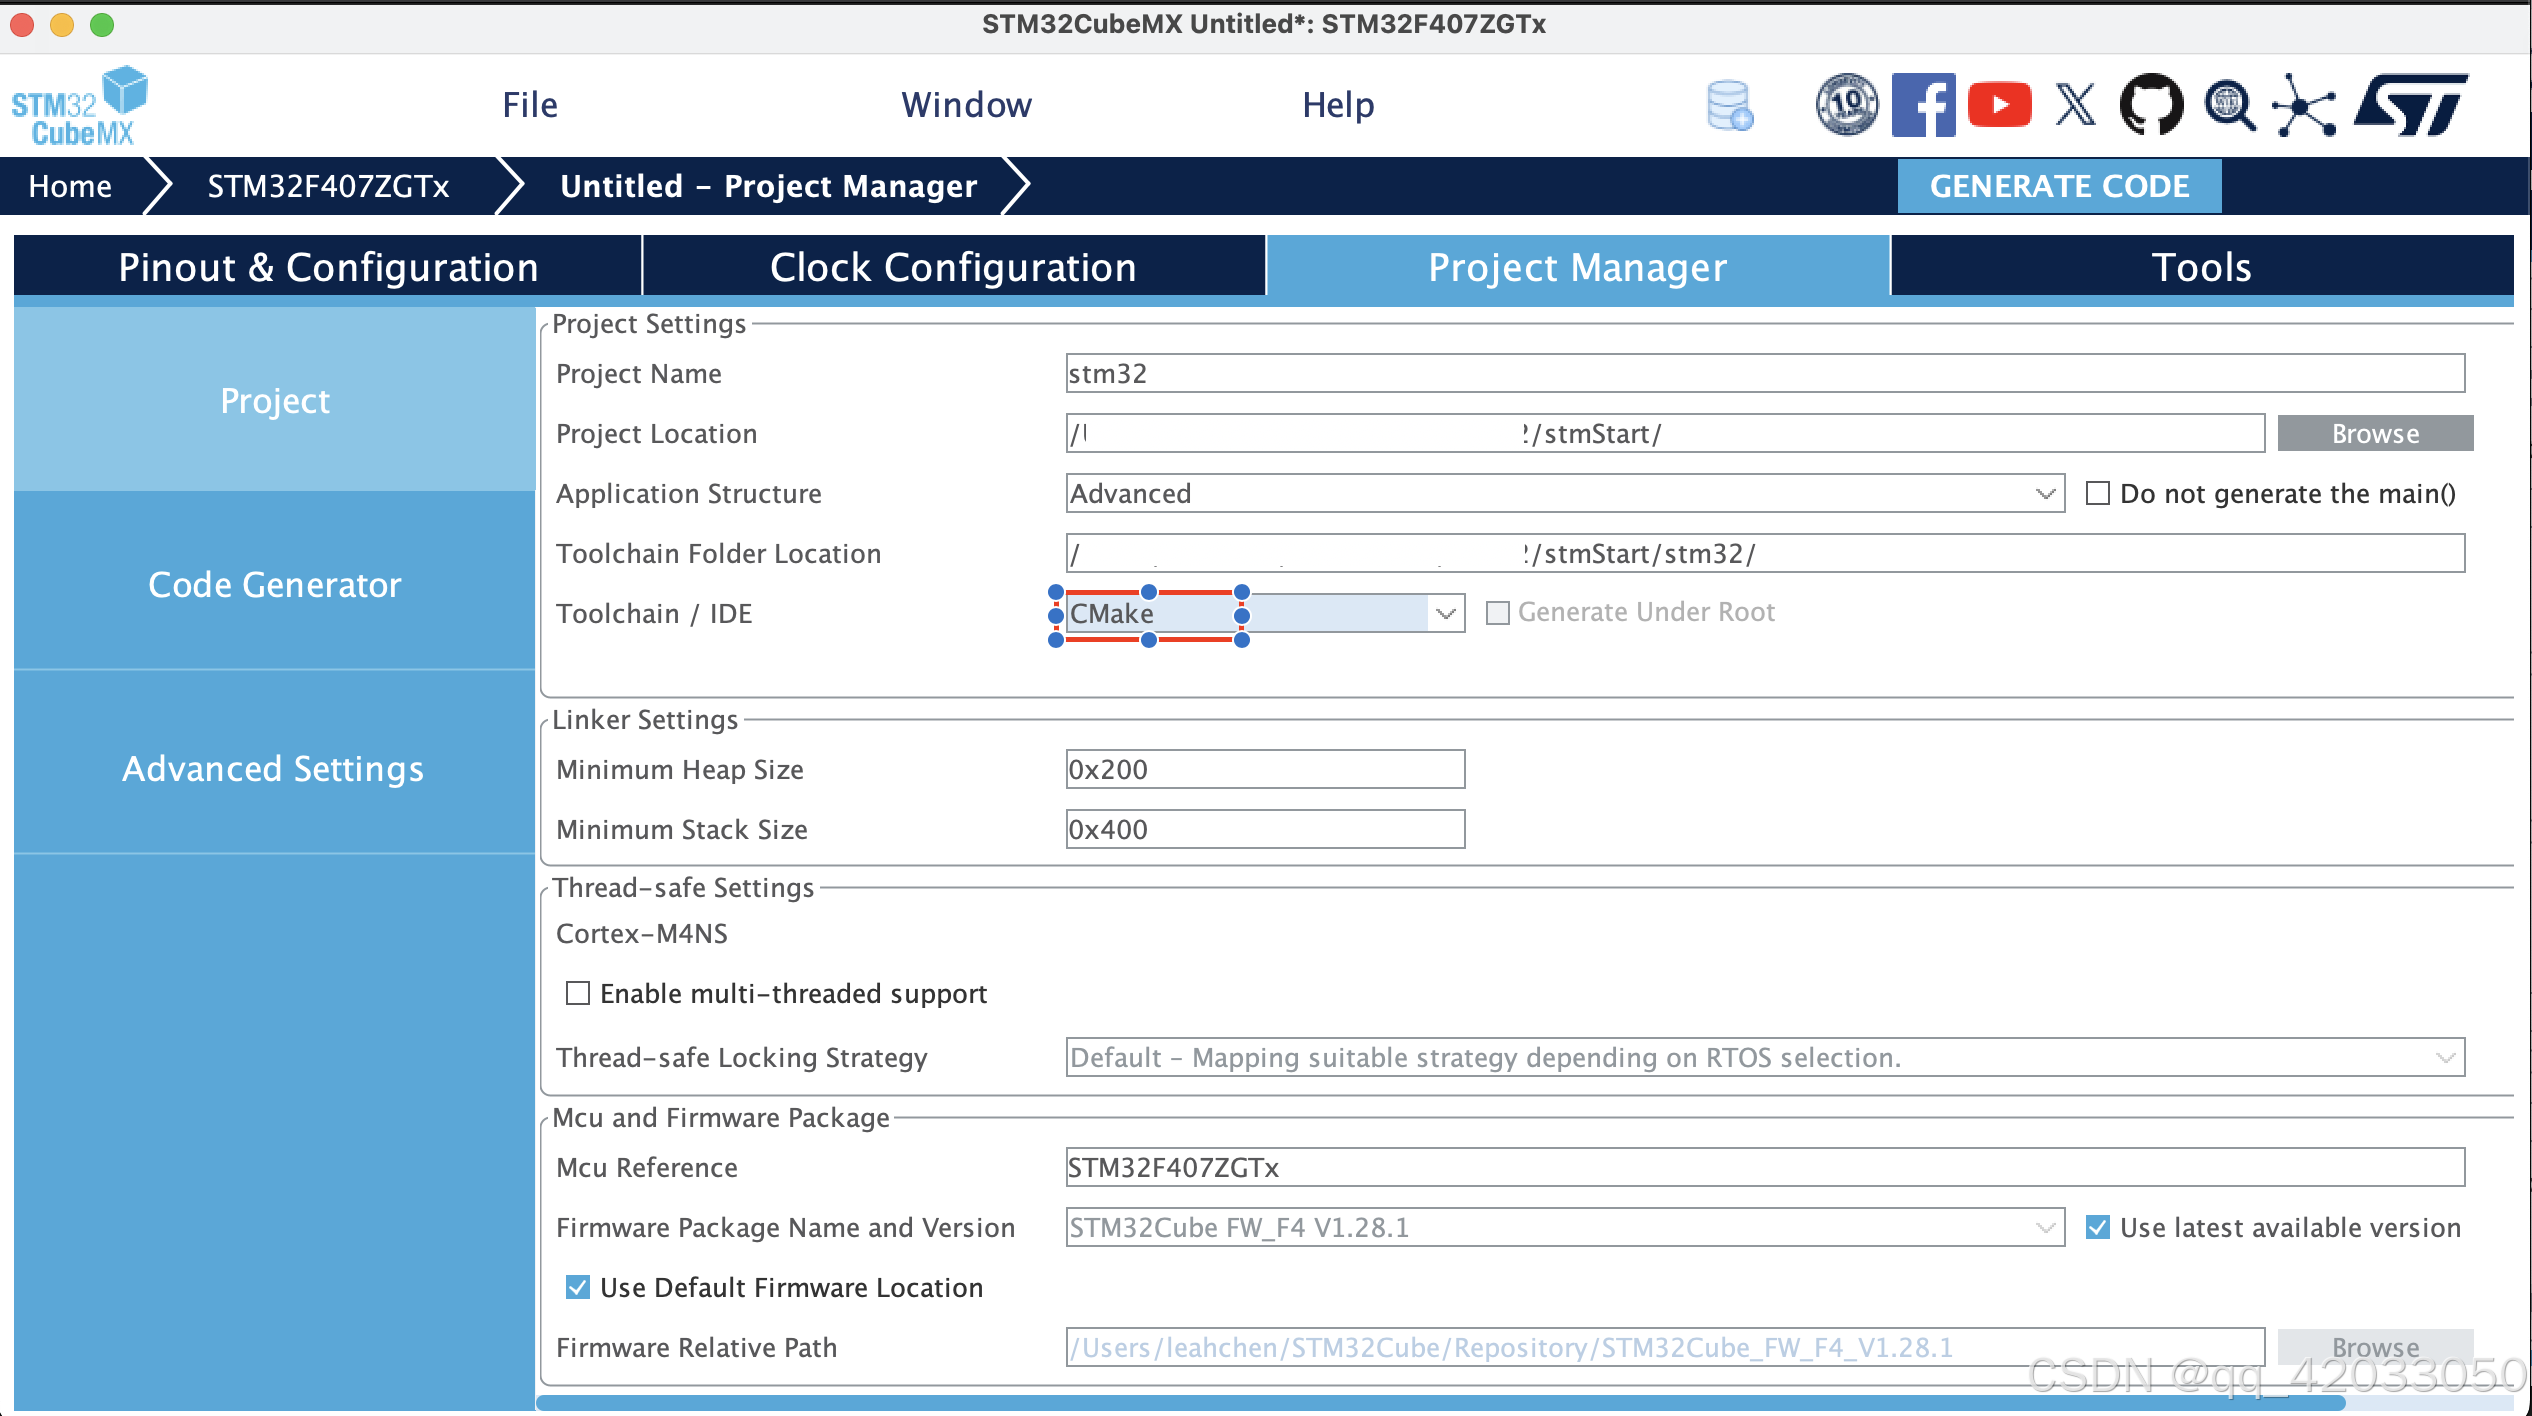Click the horizontal scrollbar at the bottom
The width and height of the screenshot is (2532, 1416).
click(x=1440, y=1402)
